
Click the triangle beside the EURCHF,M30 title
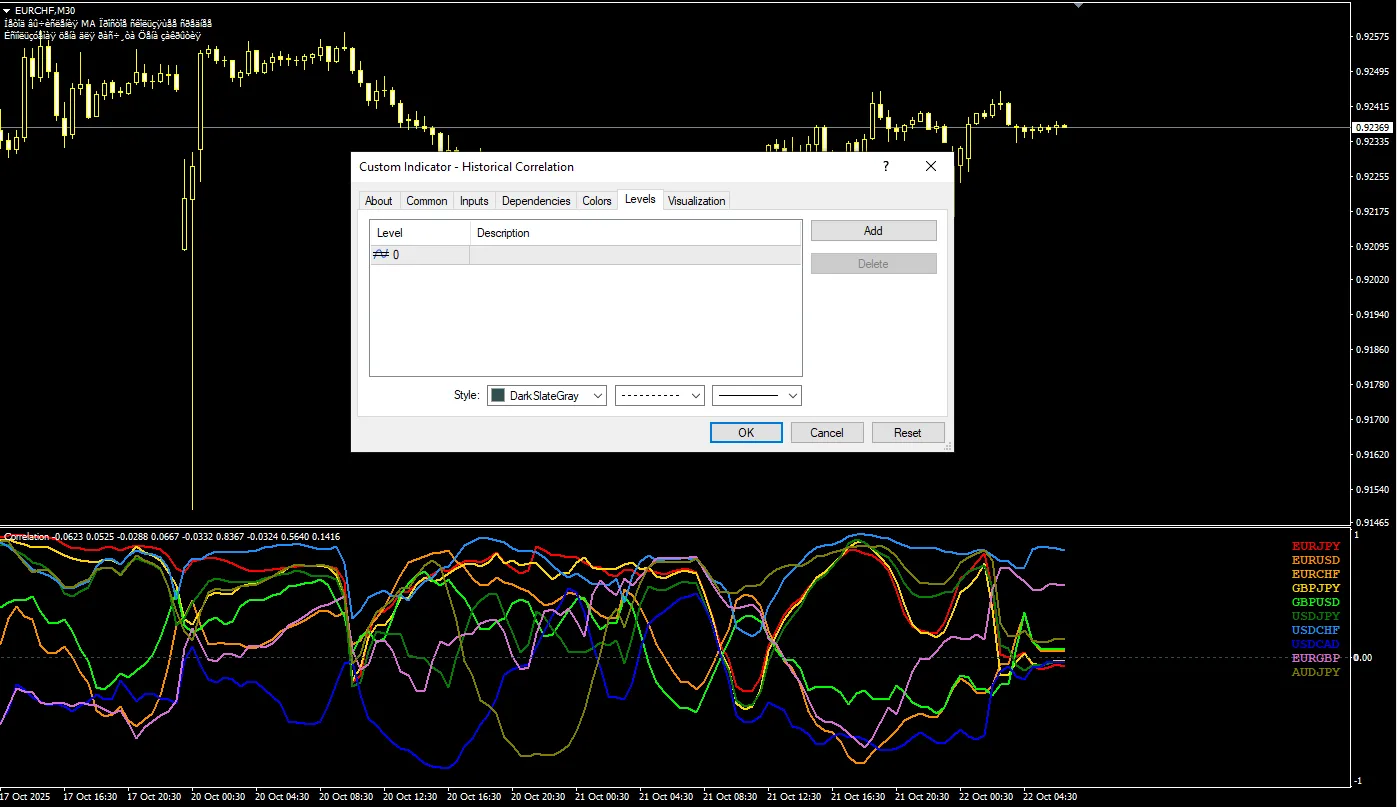tap(7, 10)
